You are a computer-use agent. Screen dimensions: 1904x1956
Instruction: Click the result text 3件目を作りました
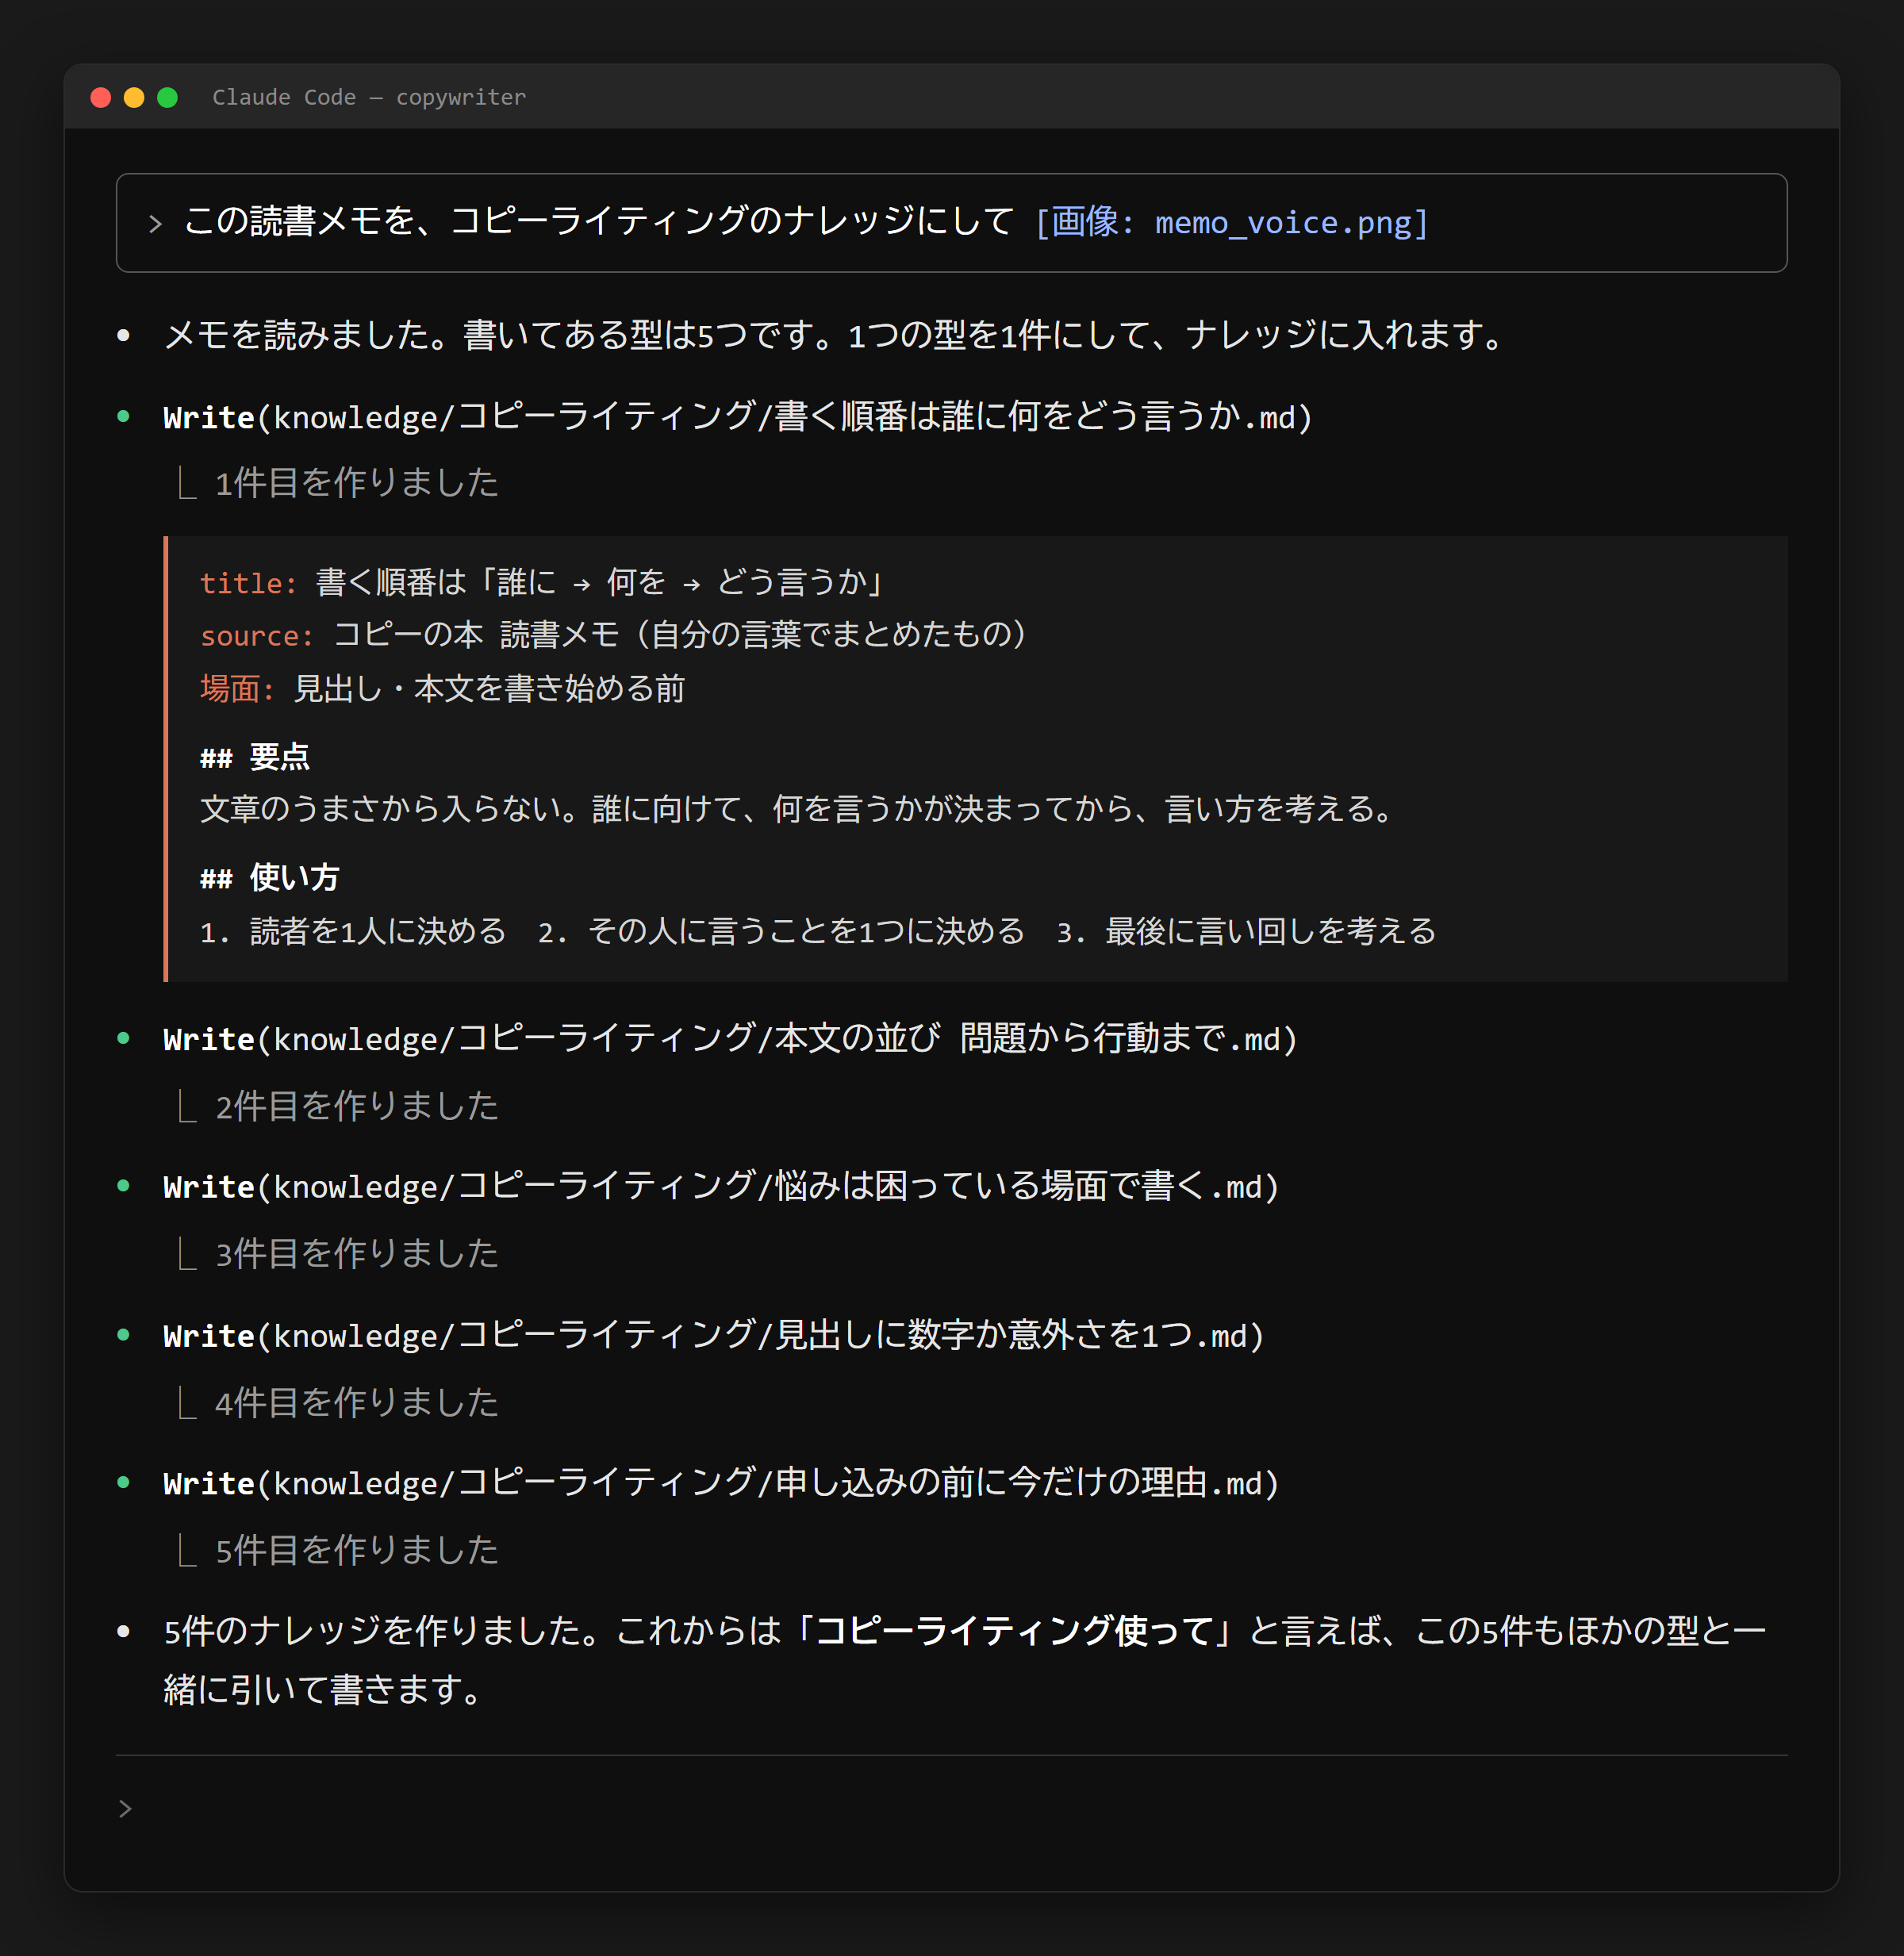click(x=357, y=1254)
